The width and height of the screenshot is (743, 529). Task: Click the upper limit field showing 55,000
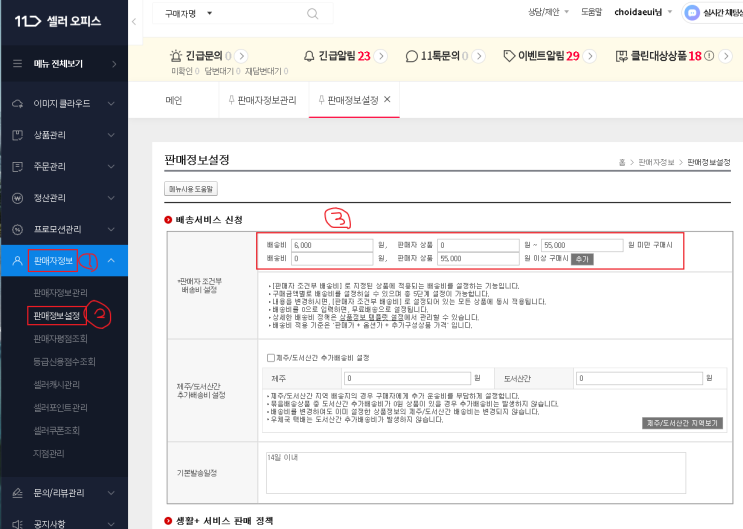point(582,245)
